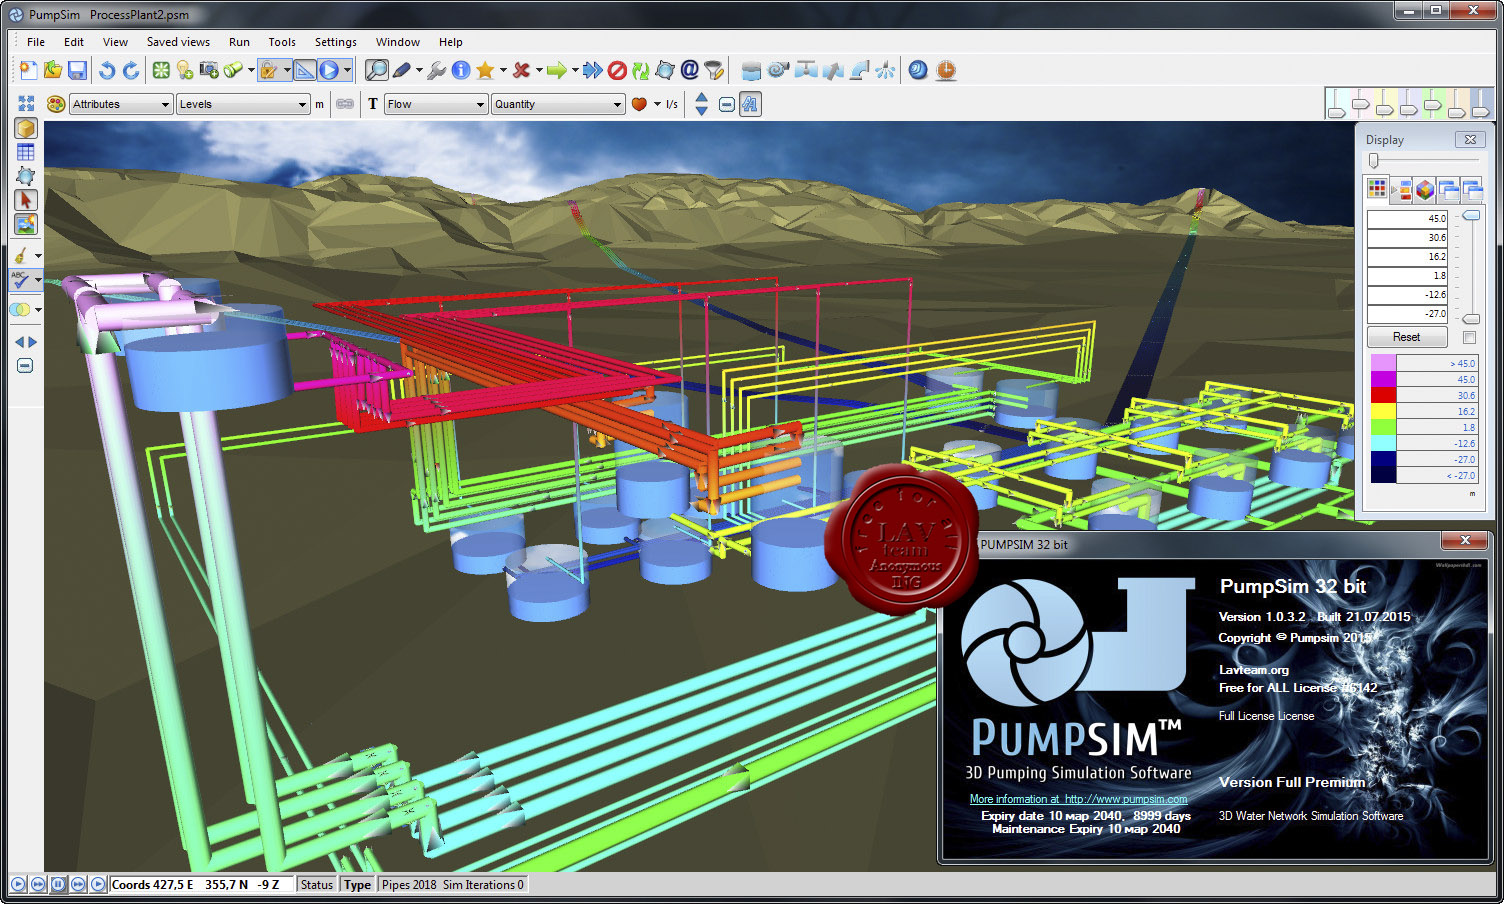1504x904 pixels.
Task: Expand the arrow next to the heart icon
Action: pos(657,104)
